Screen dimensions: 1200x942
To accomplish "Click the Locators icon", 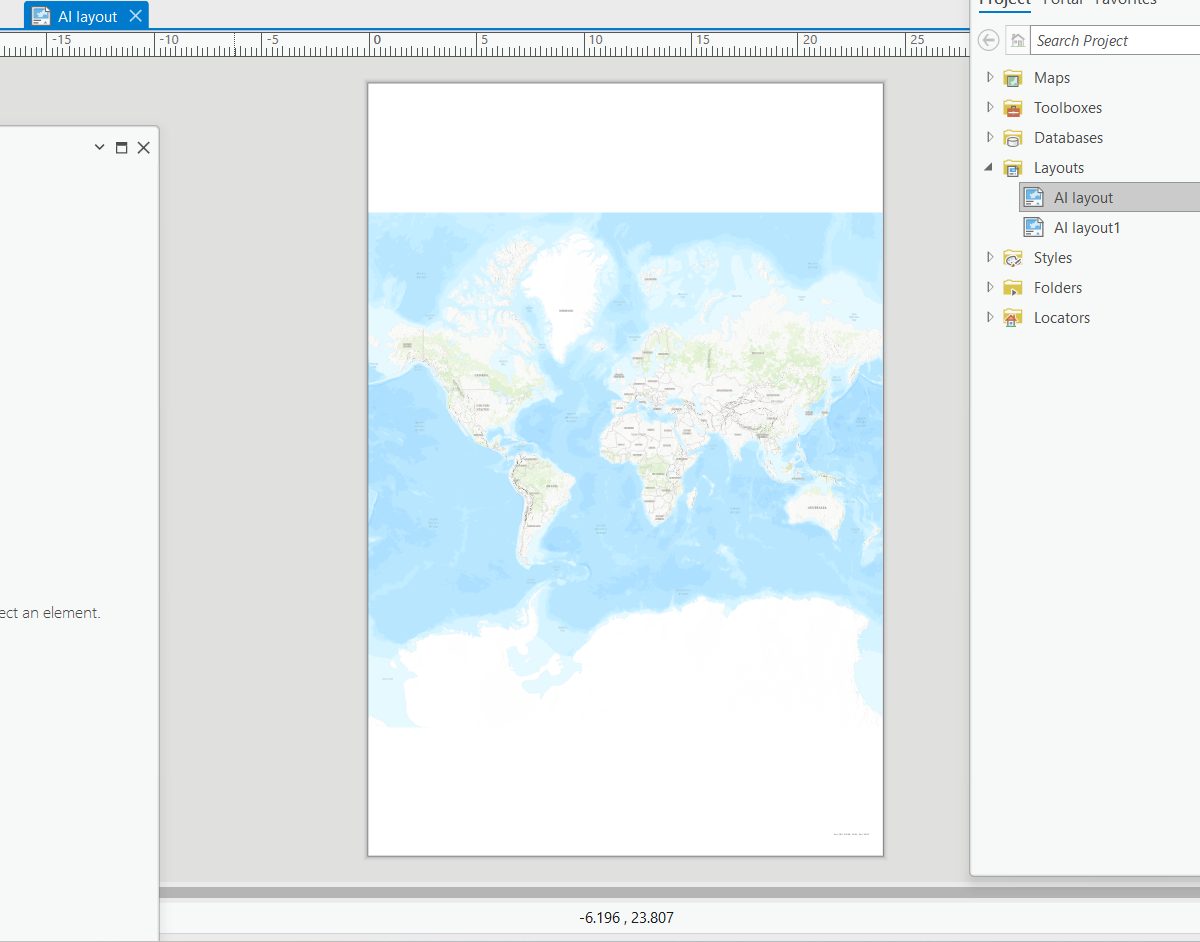I will [x=1015, y=317].
